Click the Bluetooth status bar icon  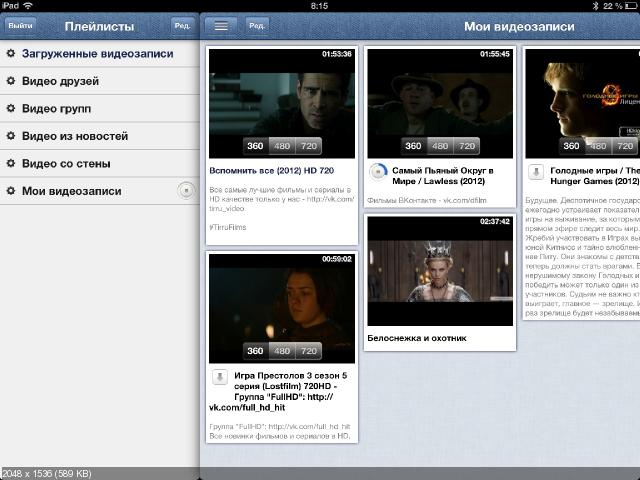tap(596, 6)
